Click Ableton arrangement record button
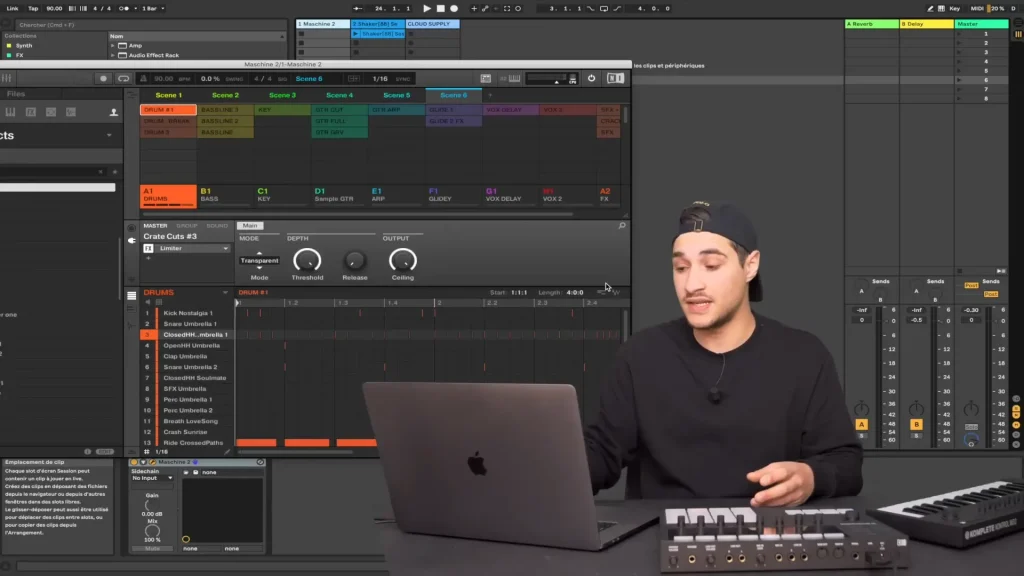Screen dimensions: 1024x576 (x=454, y=8)
